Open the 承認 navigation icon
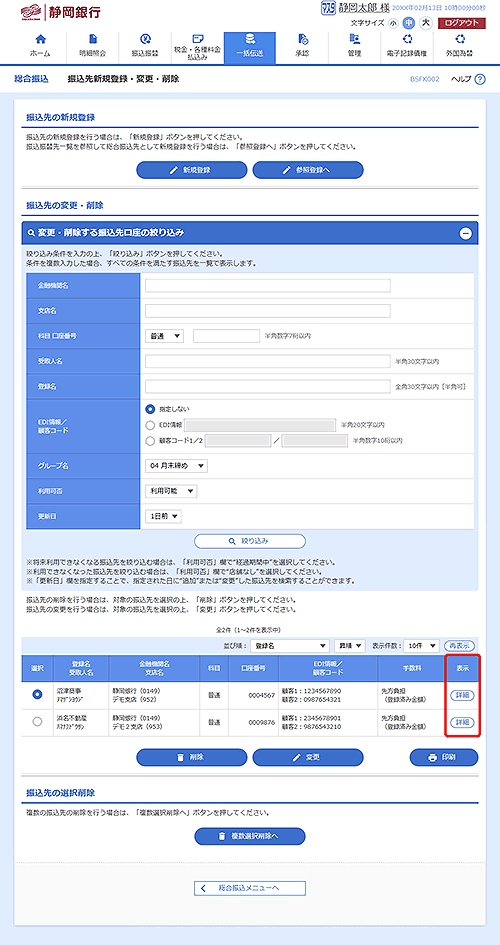Image resolution: width=500 pixels, height=945 pixels. [302, 39]
